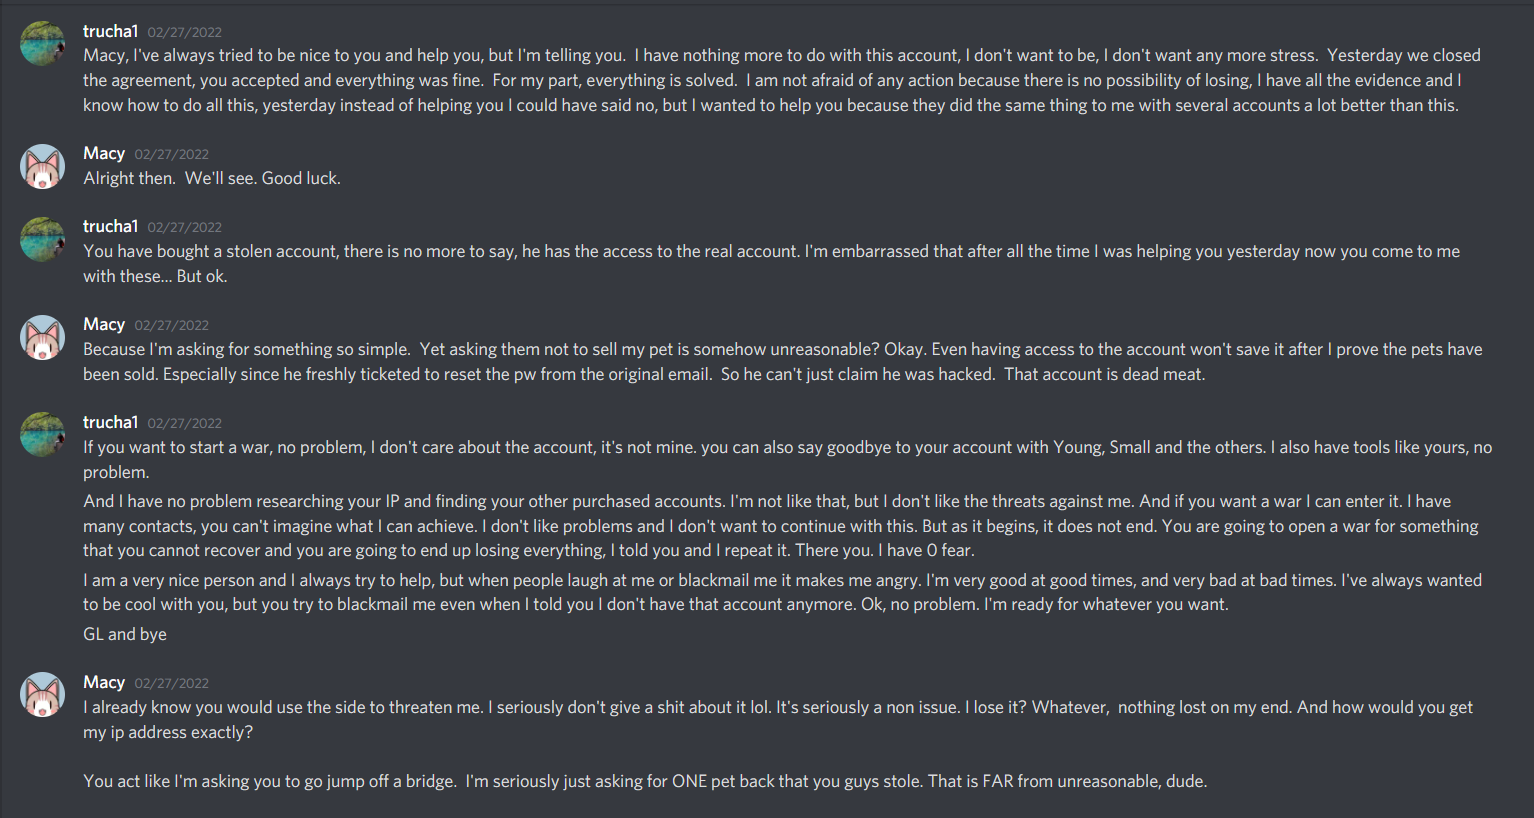Image resolution: width=1534 pixels, height=818 pixels.
Task: Open trucha1 username on the first message
Action: (x=110, y=31)
